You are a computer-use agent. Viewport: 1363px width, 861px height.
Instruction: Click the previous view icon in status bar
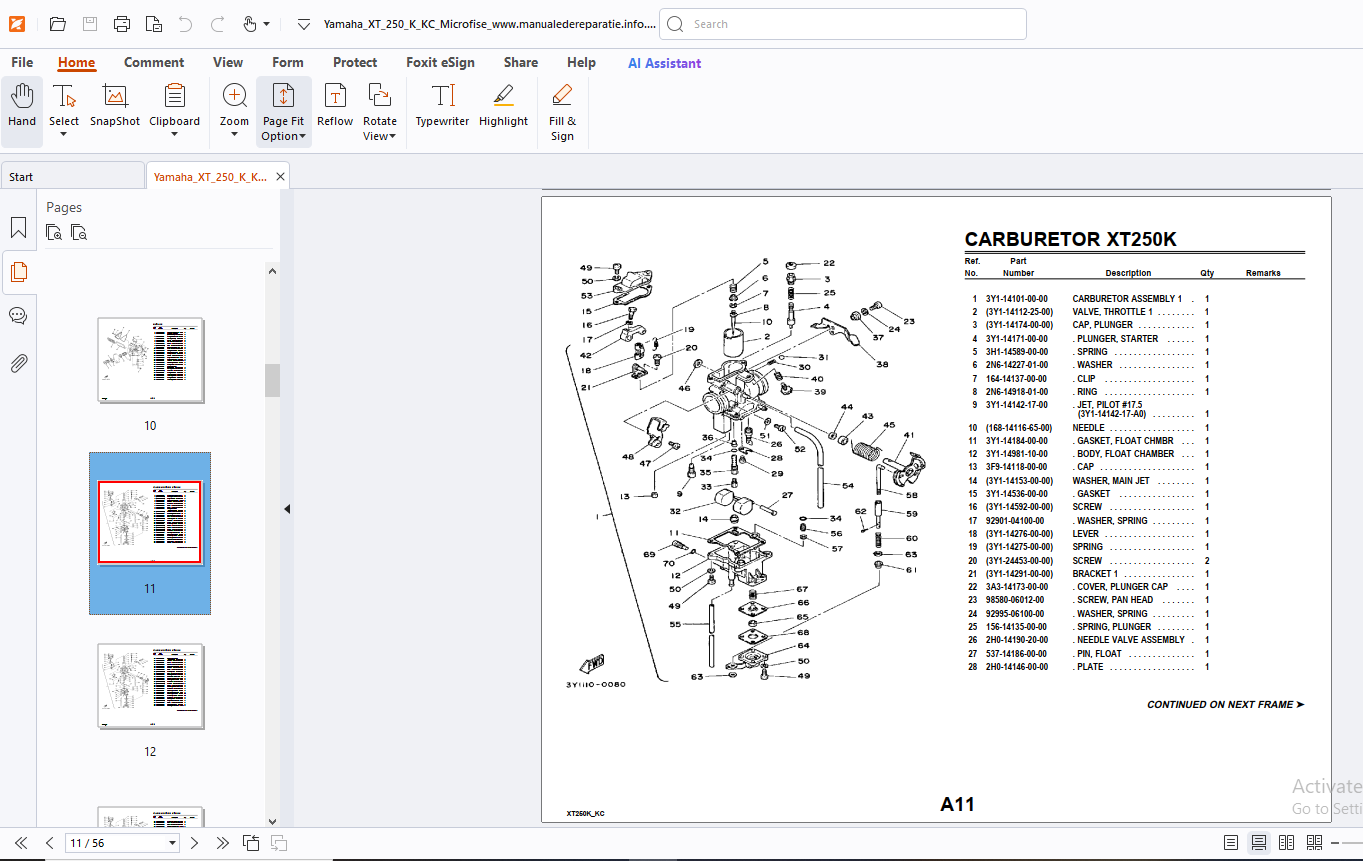250,843
